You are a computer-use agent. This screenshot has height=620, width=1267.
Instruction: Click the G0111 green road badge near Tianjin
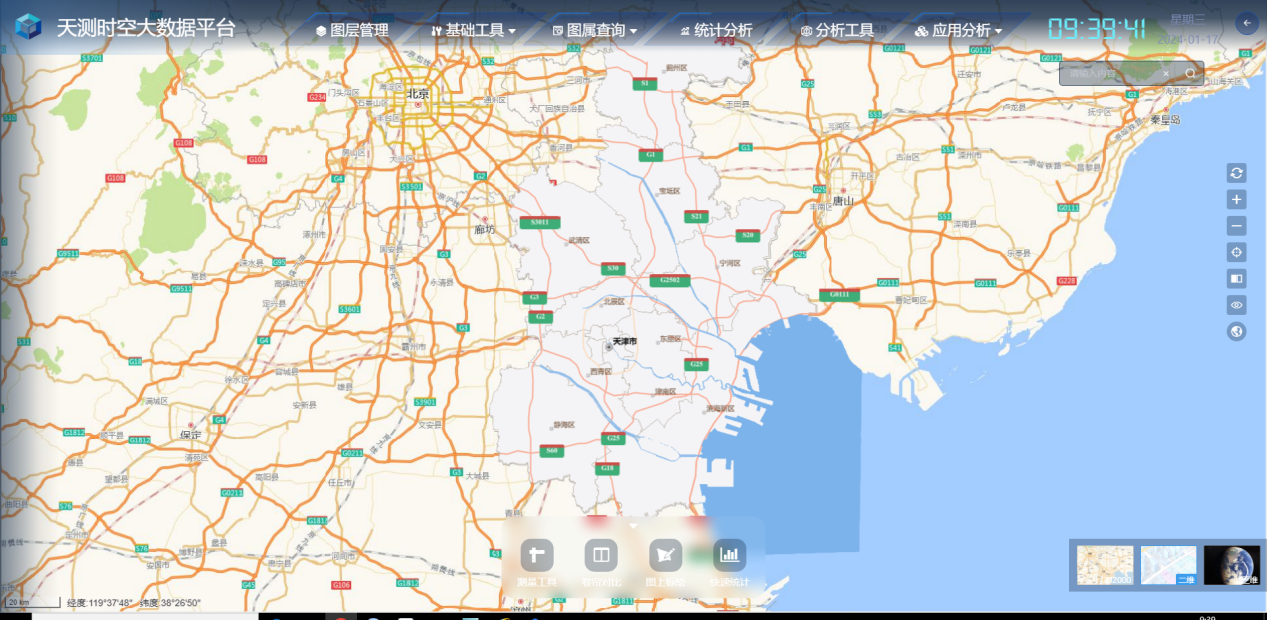click(840, 294)
